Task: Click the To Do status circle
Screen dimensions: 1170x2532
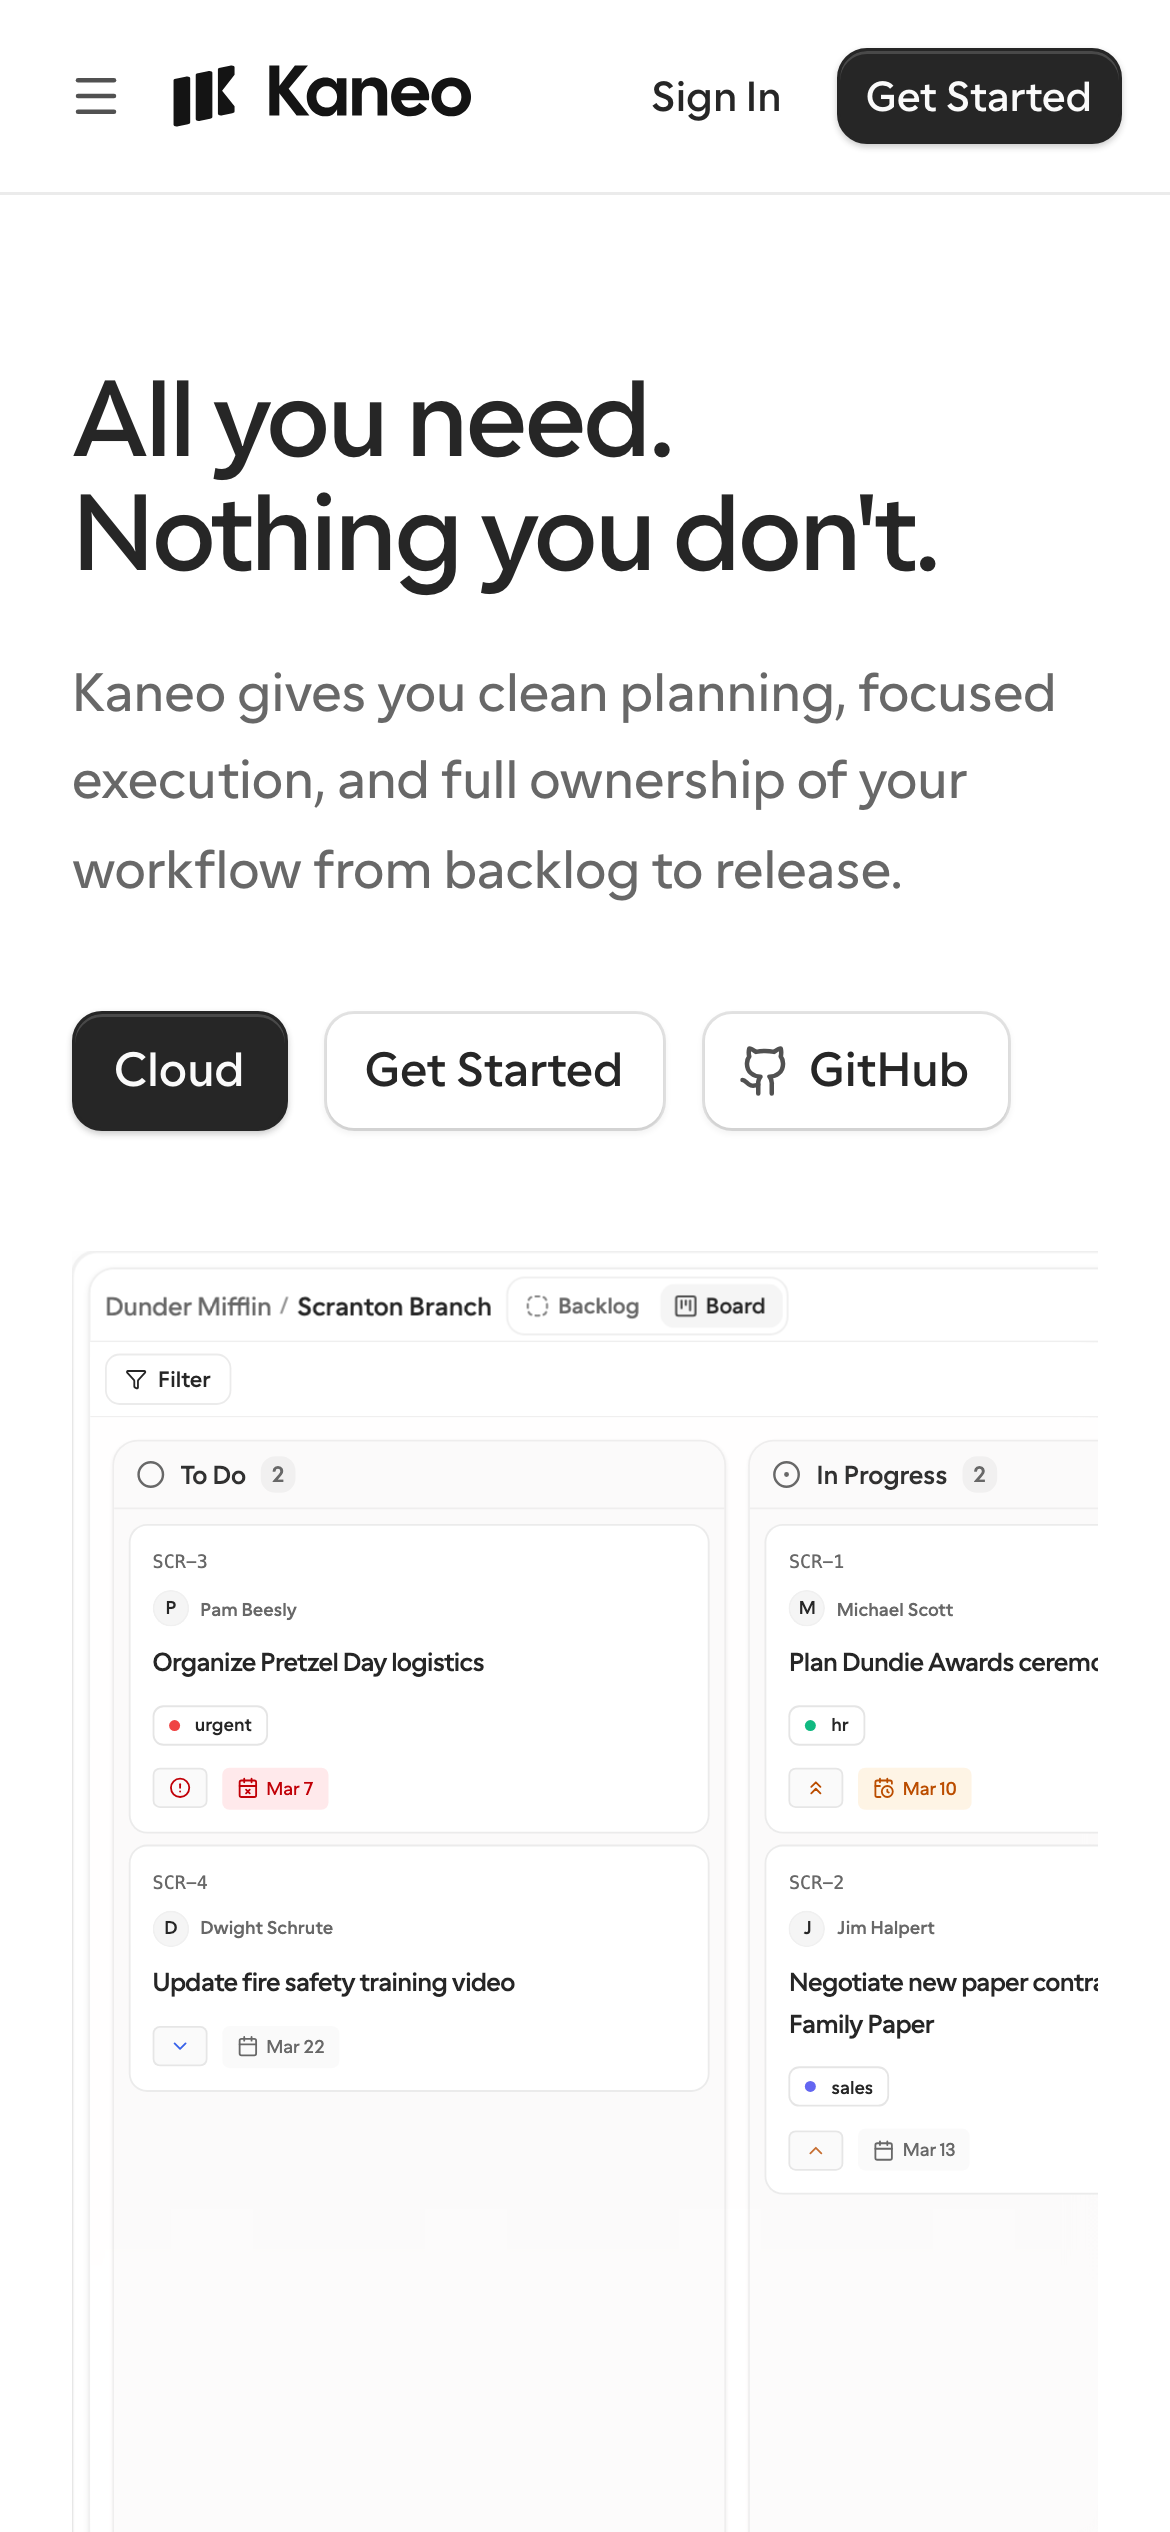Action: coord(151,1475)
